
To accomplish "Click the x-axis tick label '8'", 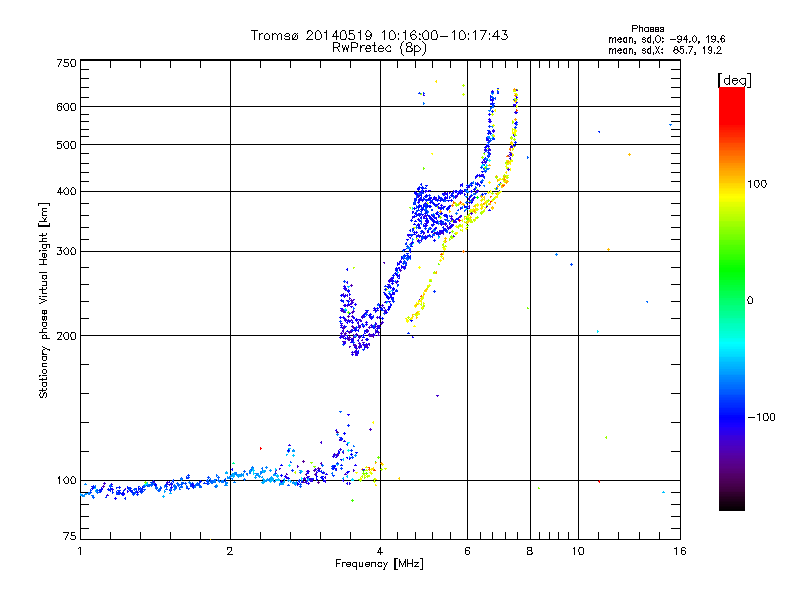I will tap(530, 551).
